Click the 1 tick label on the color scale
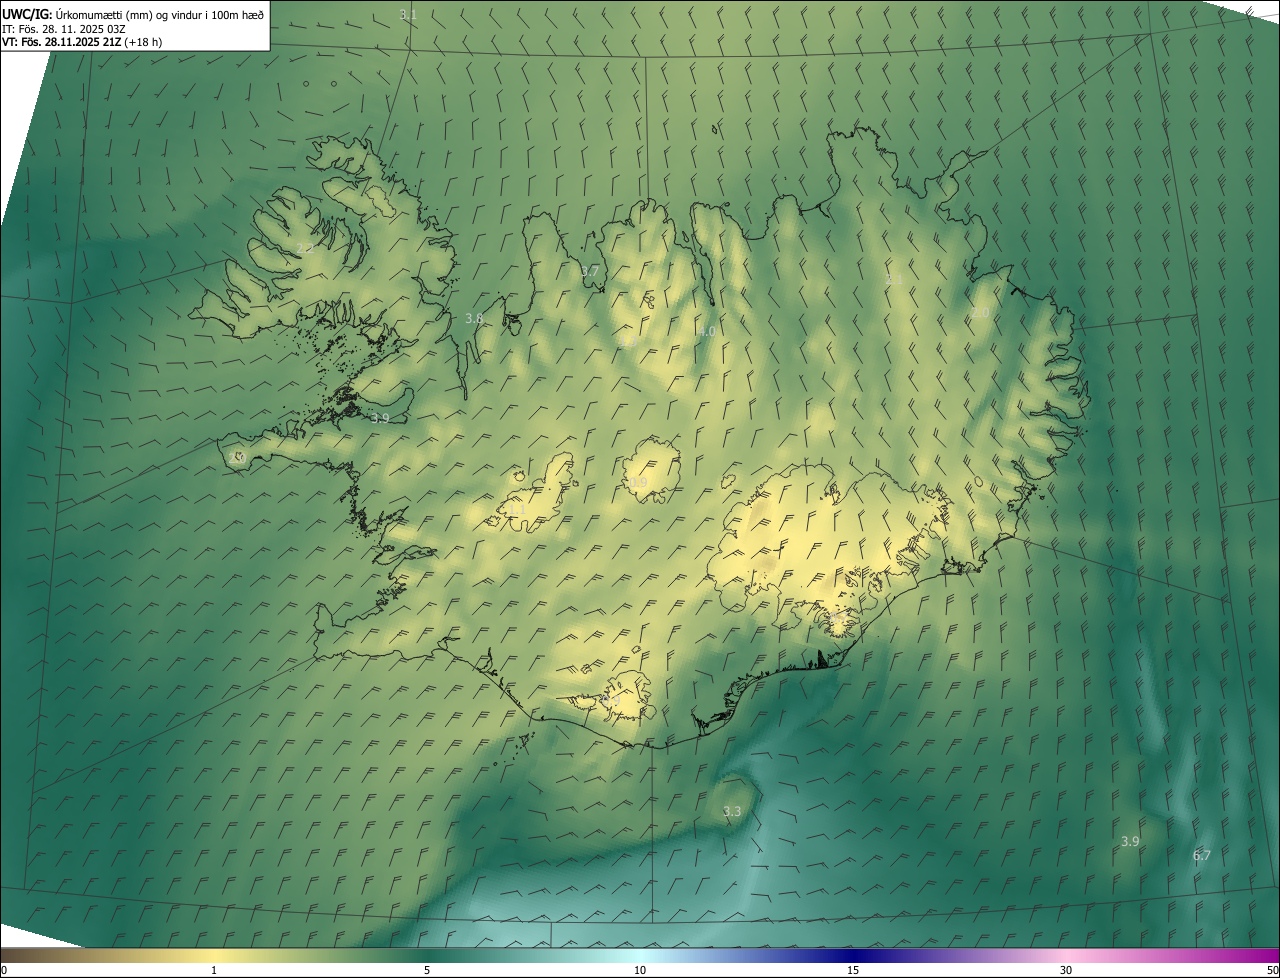 [214, 970]
